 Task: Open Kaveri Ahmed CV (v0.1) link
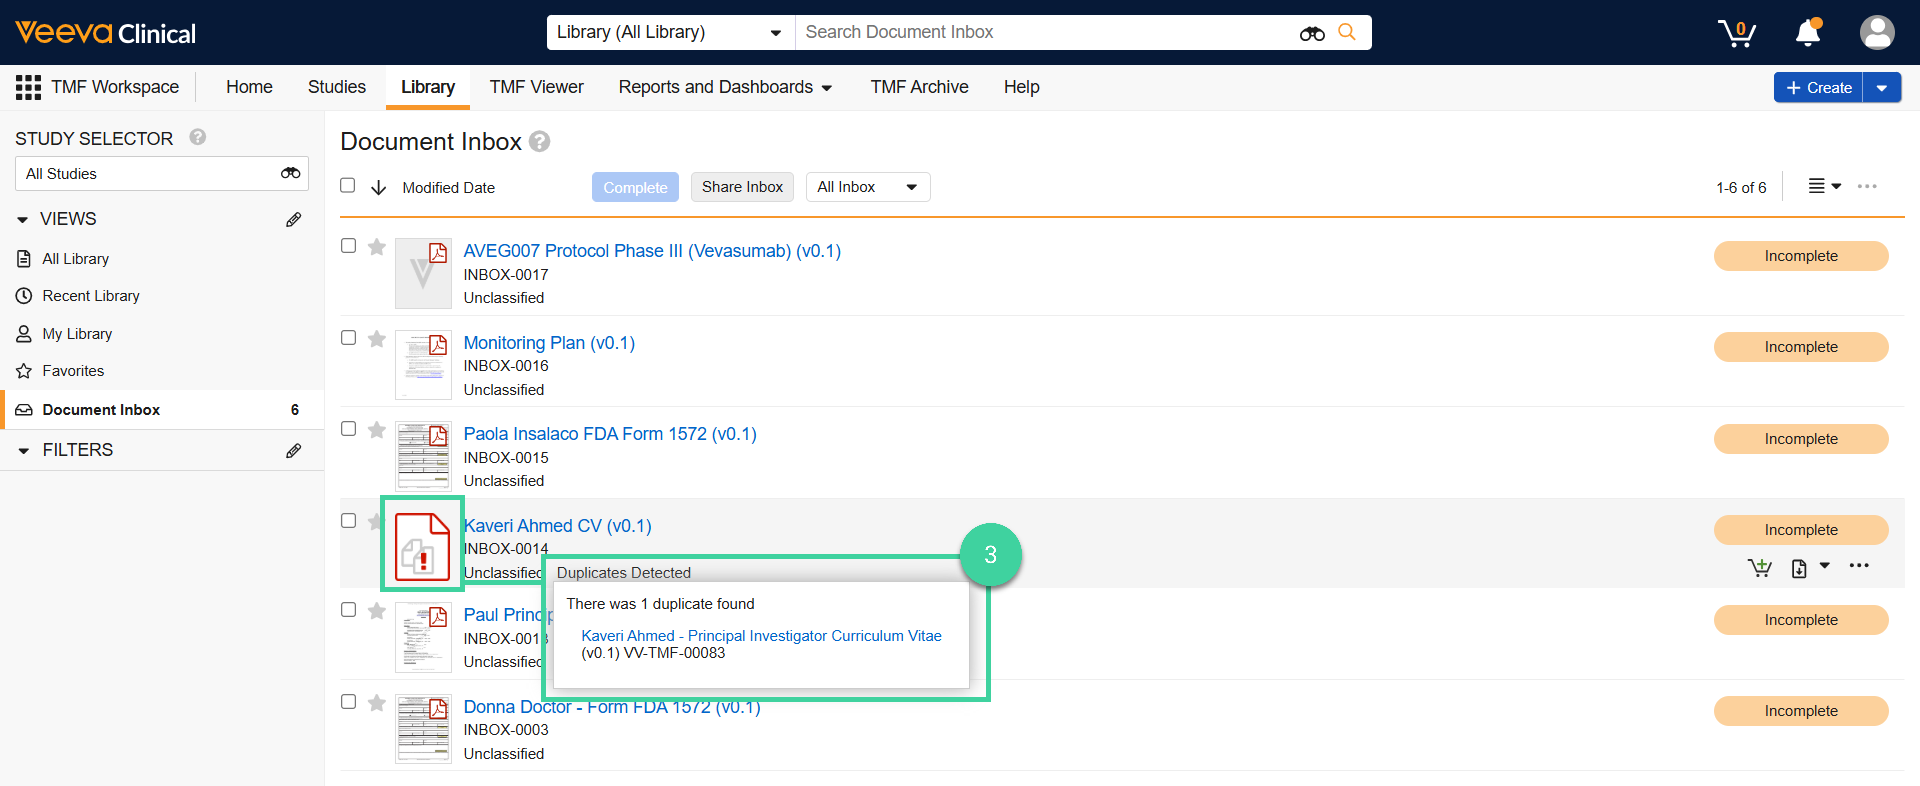pyautogui.click(x=559, y=526)
